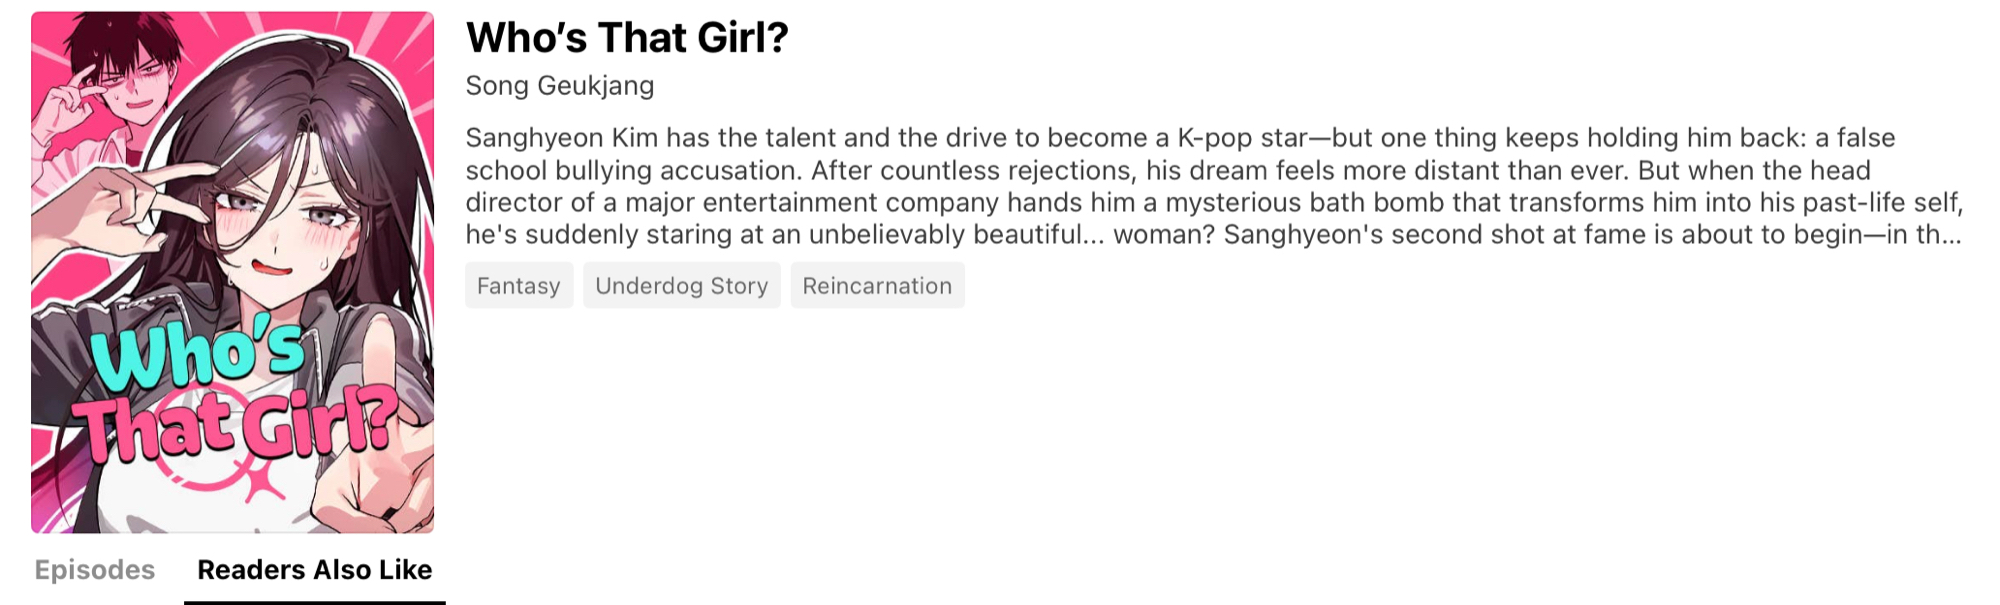Switch to the Episodes tab
This screenshot has width=2000, height=605.
pyautogui.click(x=95, y=570)
